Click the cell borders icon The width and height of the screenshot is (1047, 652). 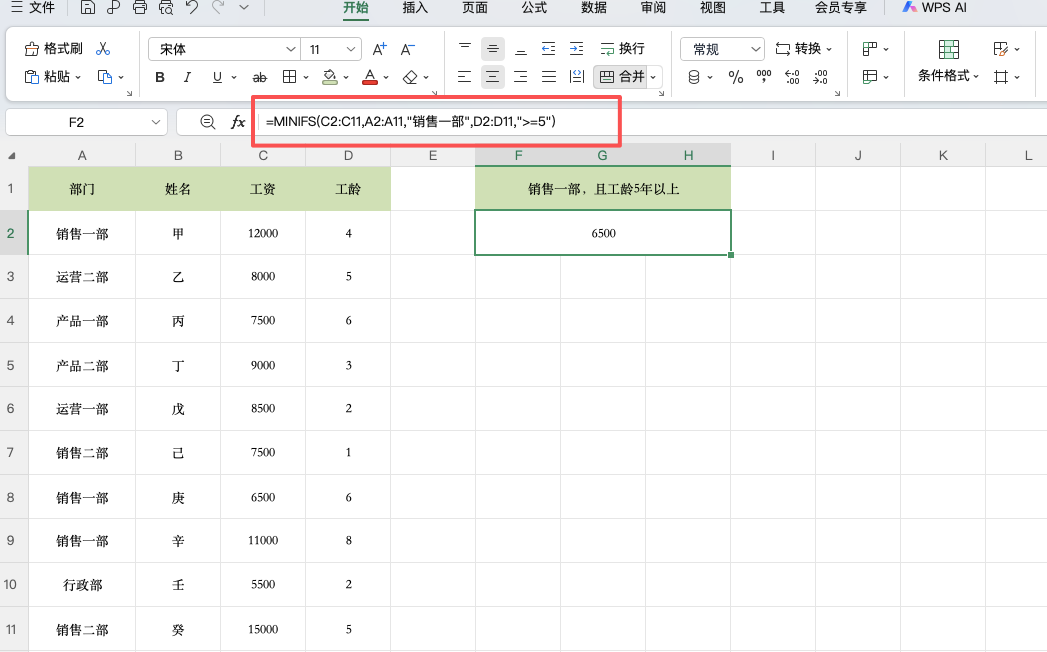click(x=289, y=77)
